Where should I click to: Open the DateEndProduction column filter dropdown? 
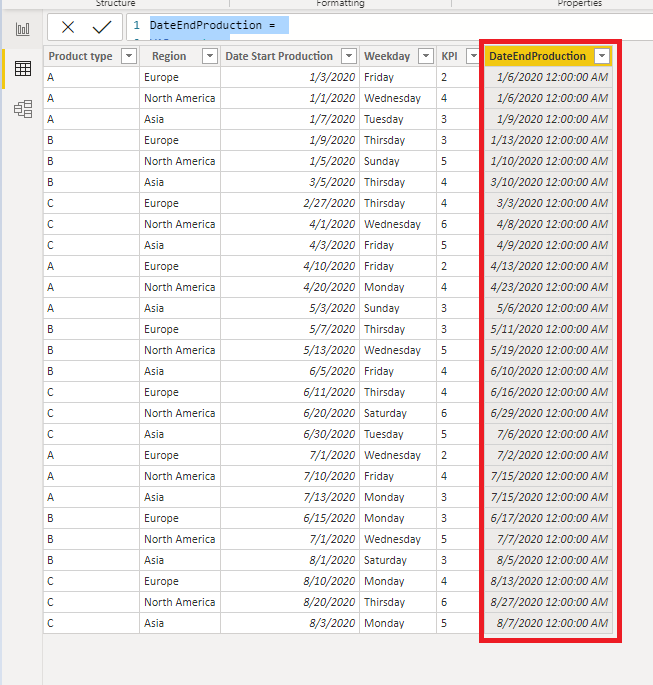(602, 56)
